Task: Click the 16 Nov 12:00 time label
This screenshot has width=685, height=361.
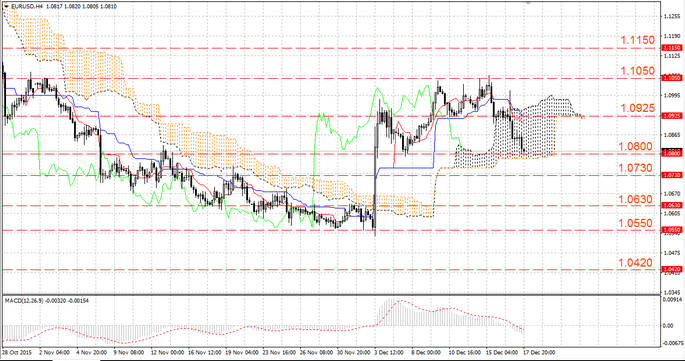Action: coord(204,352)
